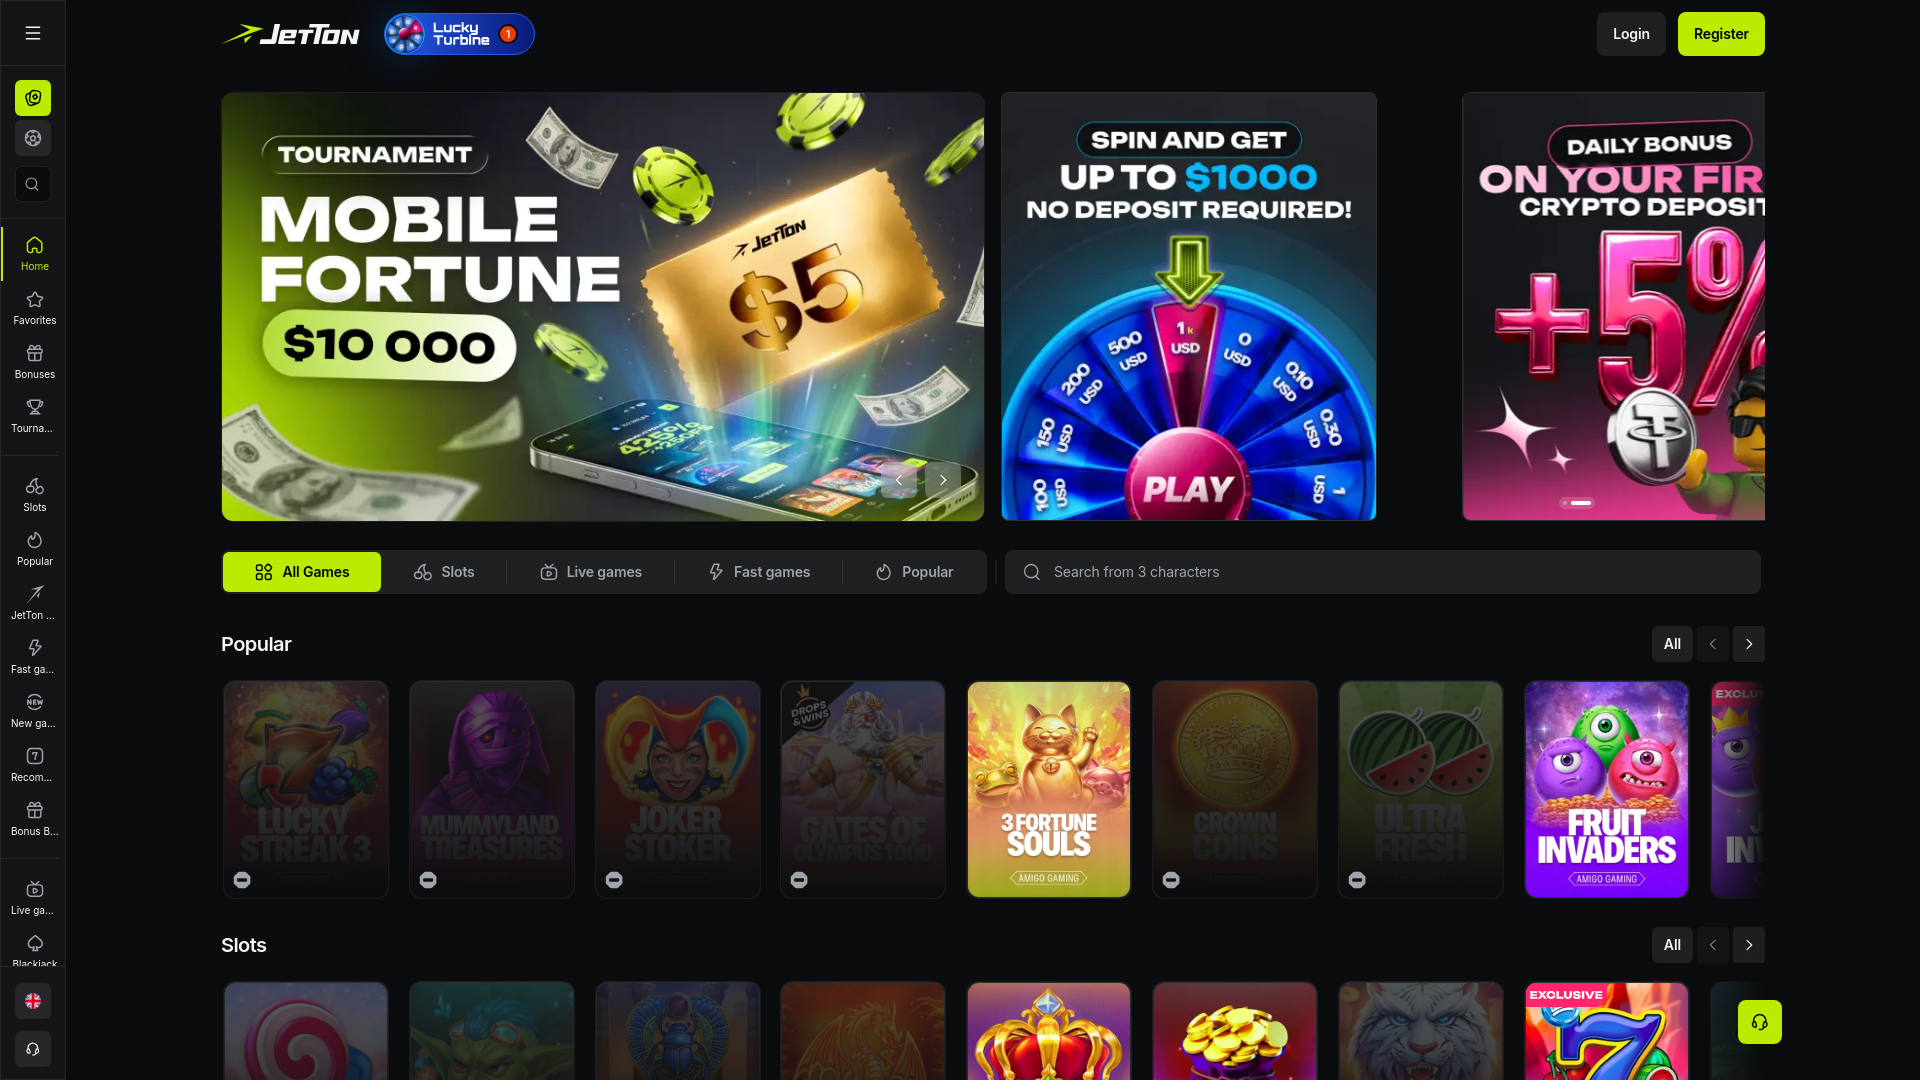Focus the game search input field

pyautogui.click(x=1383, y=572)
